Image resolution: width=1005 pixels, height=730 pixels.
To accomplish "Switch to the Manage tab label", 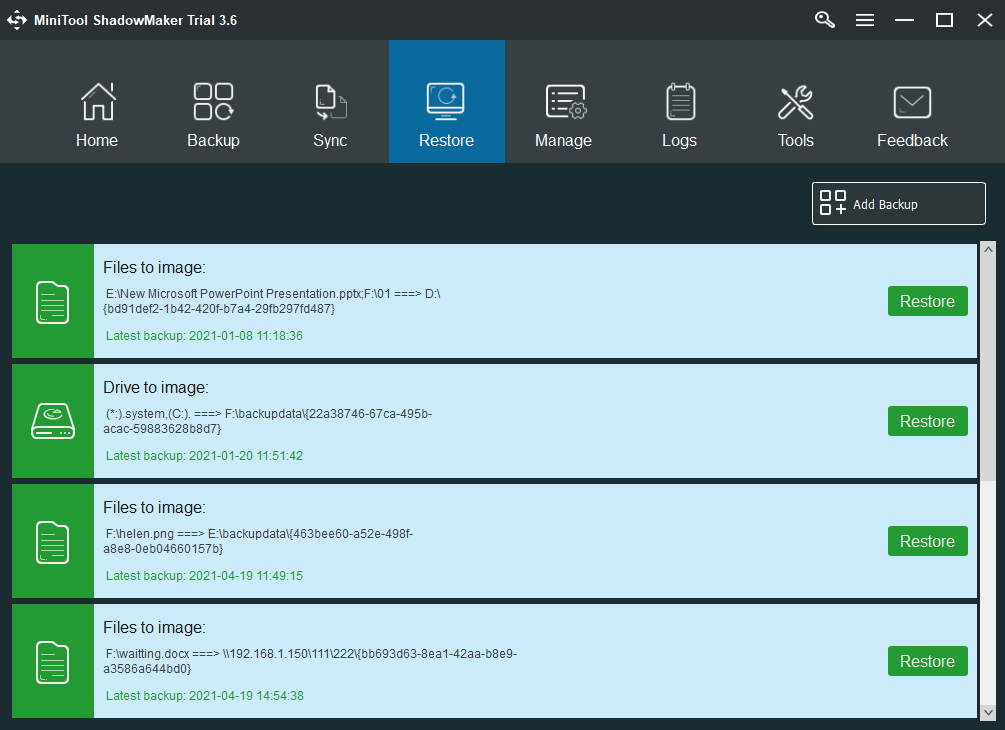I will [x=563, y=141].
